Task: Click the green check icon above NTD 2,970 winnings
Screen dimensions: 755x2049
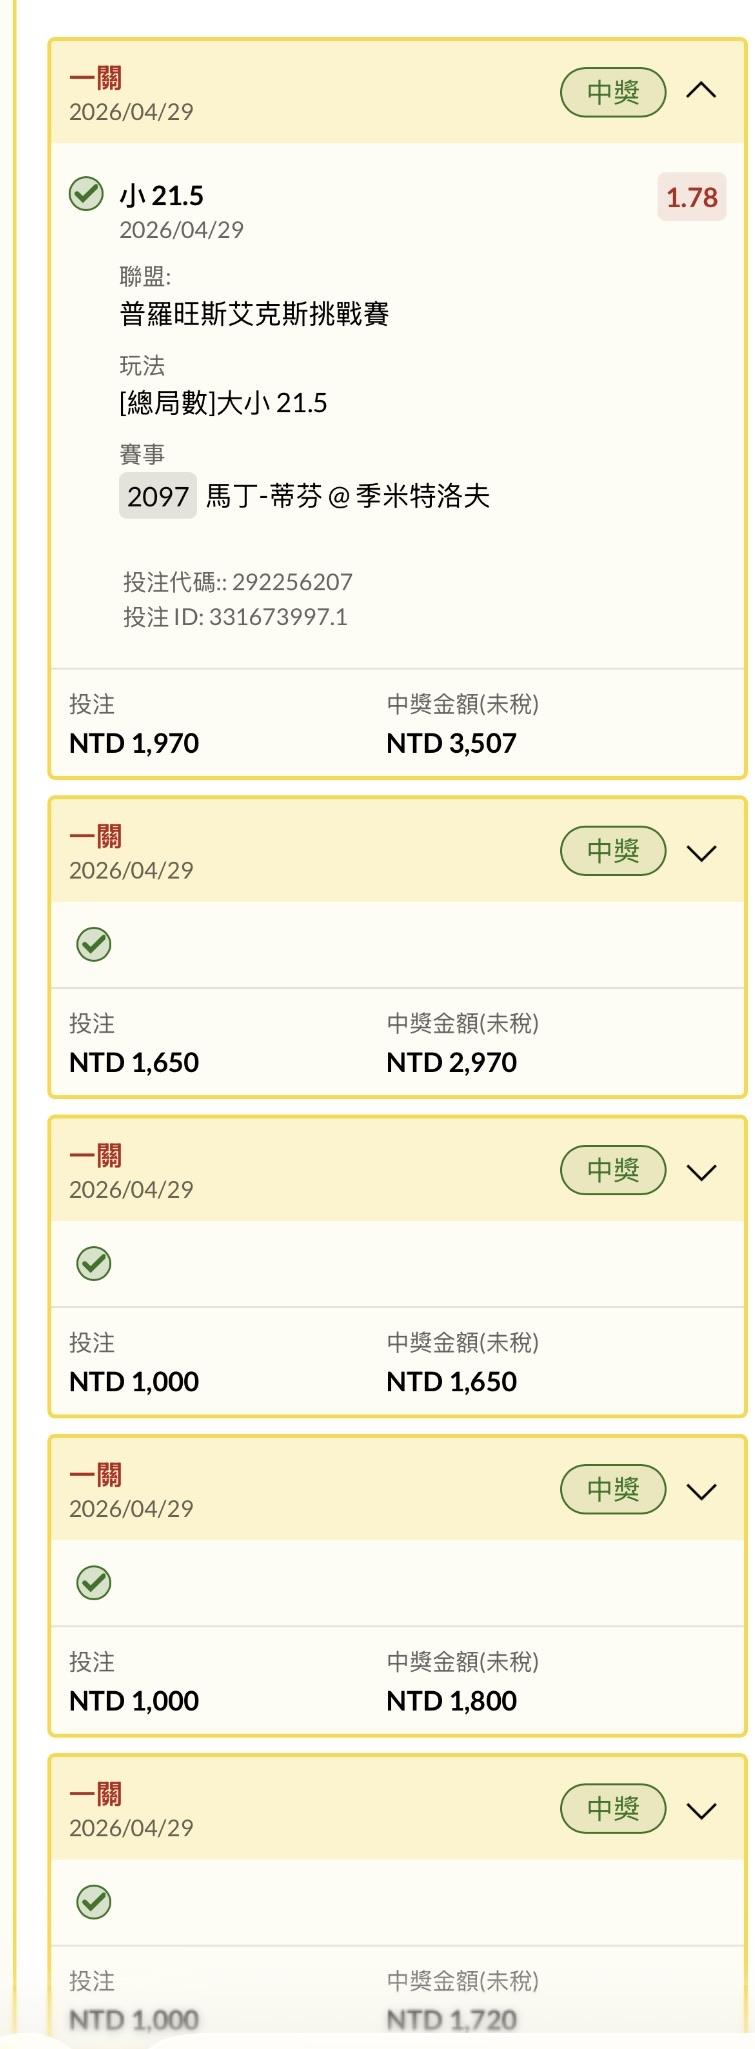Action: pyautogui.click(x=94, y=944)
